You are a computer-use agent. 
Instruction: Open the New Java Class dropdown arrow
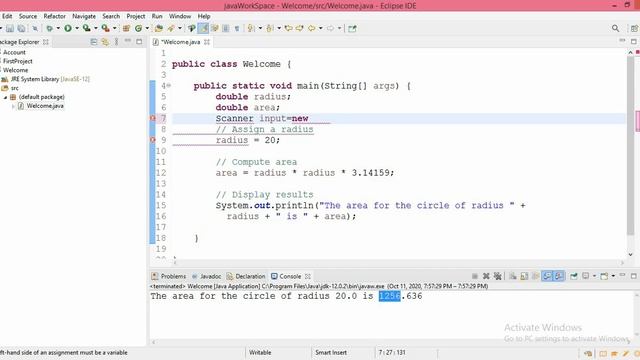(x=147, y=28)
